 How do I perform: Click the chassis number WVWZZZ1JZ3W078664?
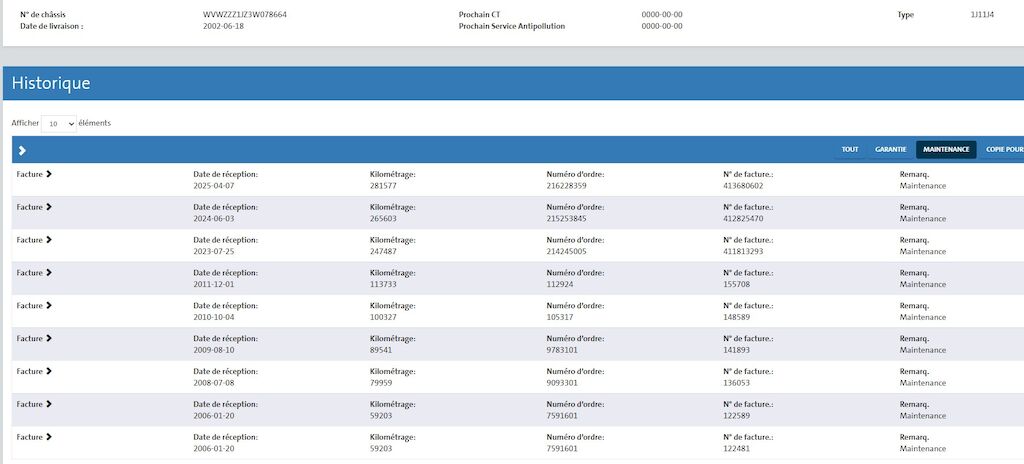pos(245,15)
